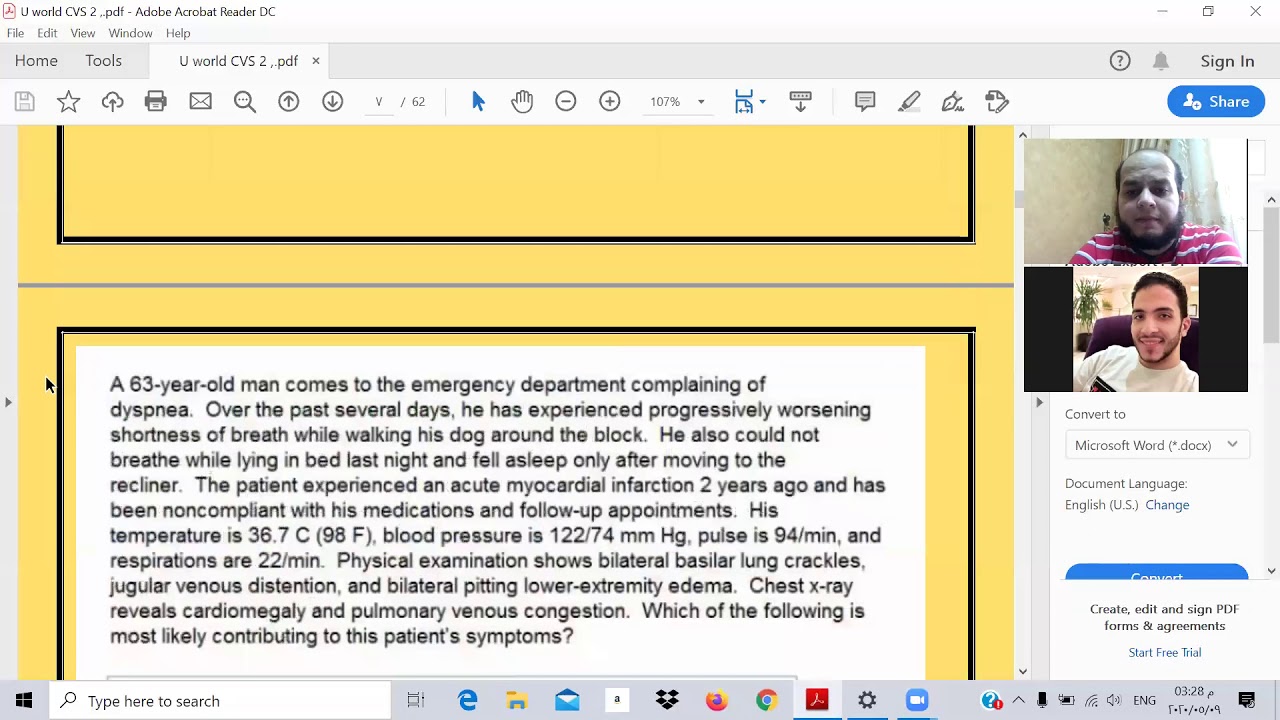The image size is (1280, 720).
Task: Select the Hand pan tool
Action: coord(522,101)
